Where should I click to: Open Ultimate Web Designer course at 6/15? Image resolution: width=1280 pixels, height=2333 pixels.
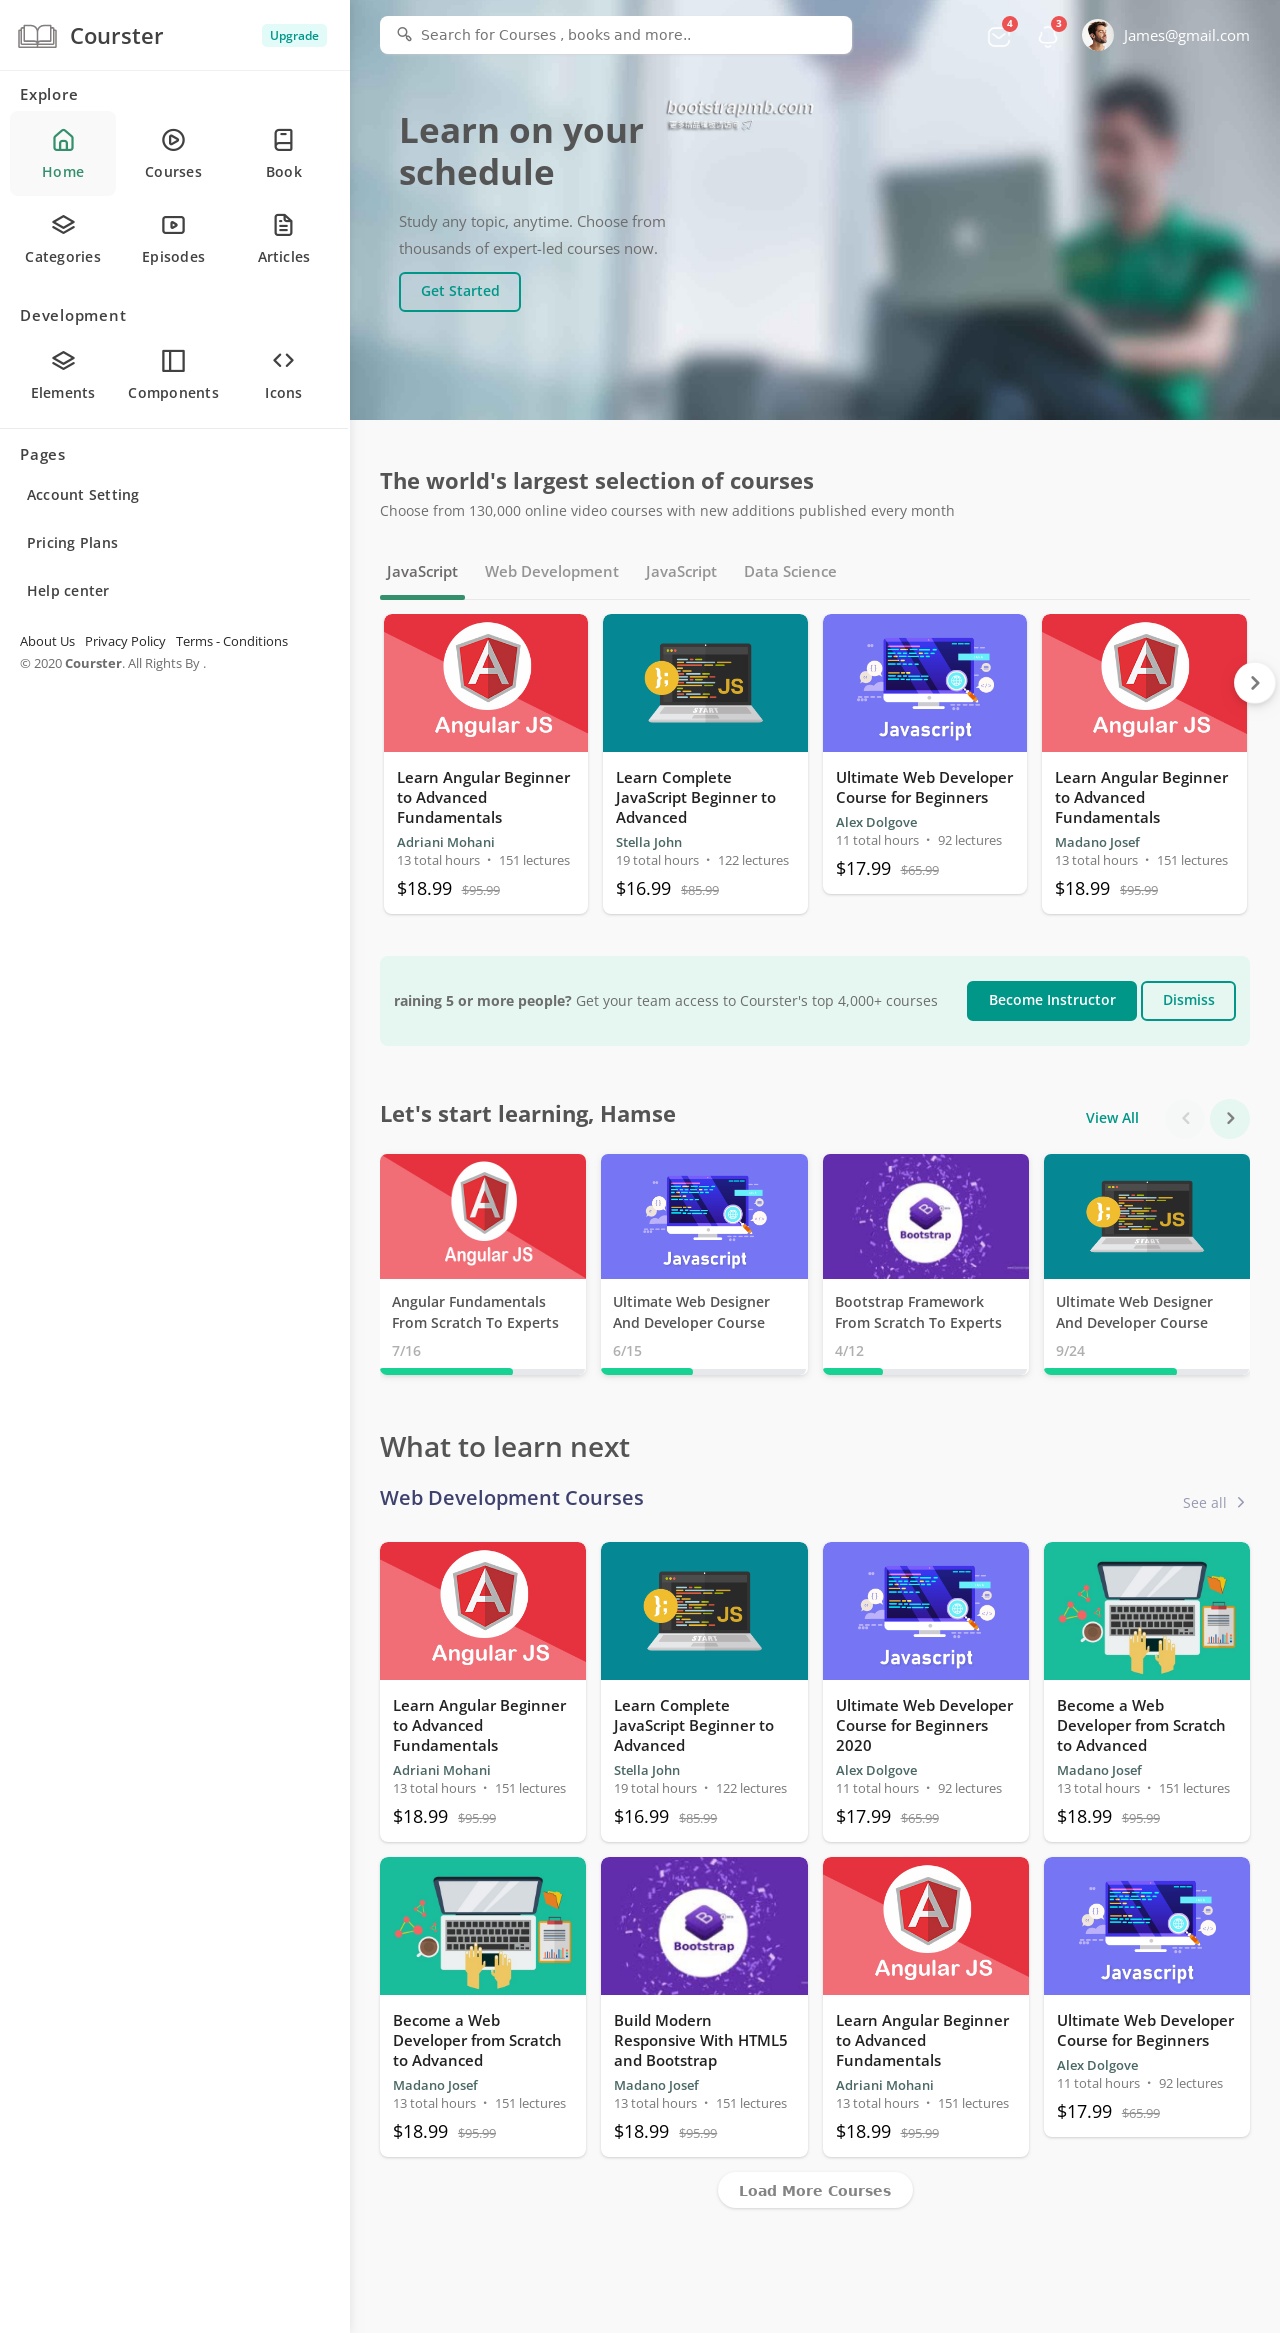704,1264
